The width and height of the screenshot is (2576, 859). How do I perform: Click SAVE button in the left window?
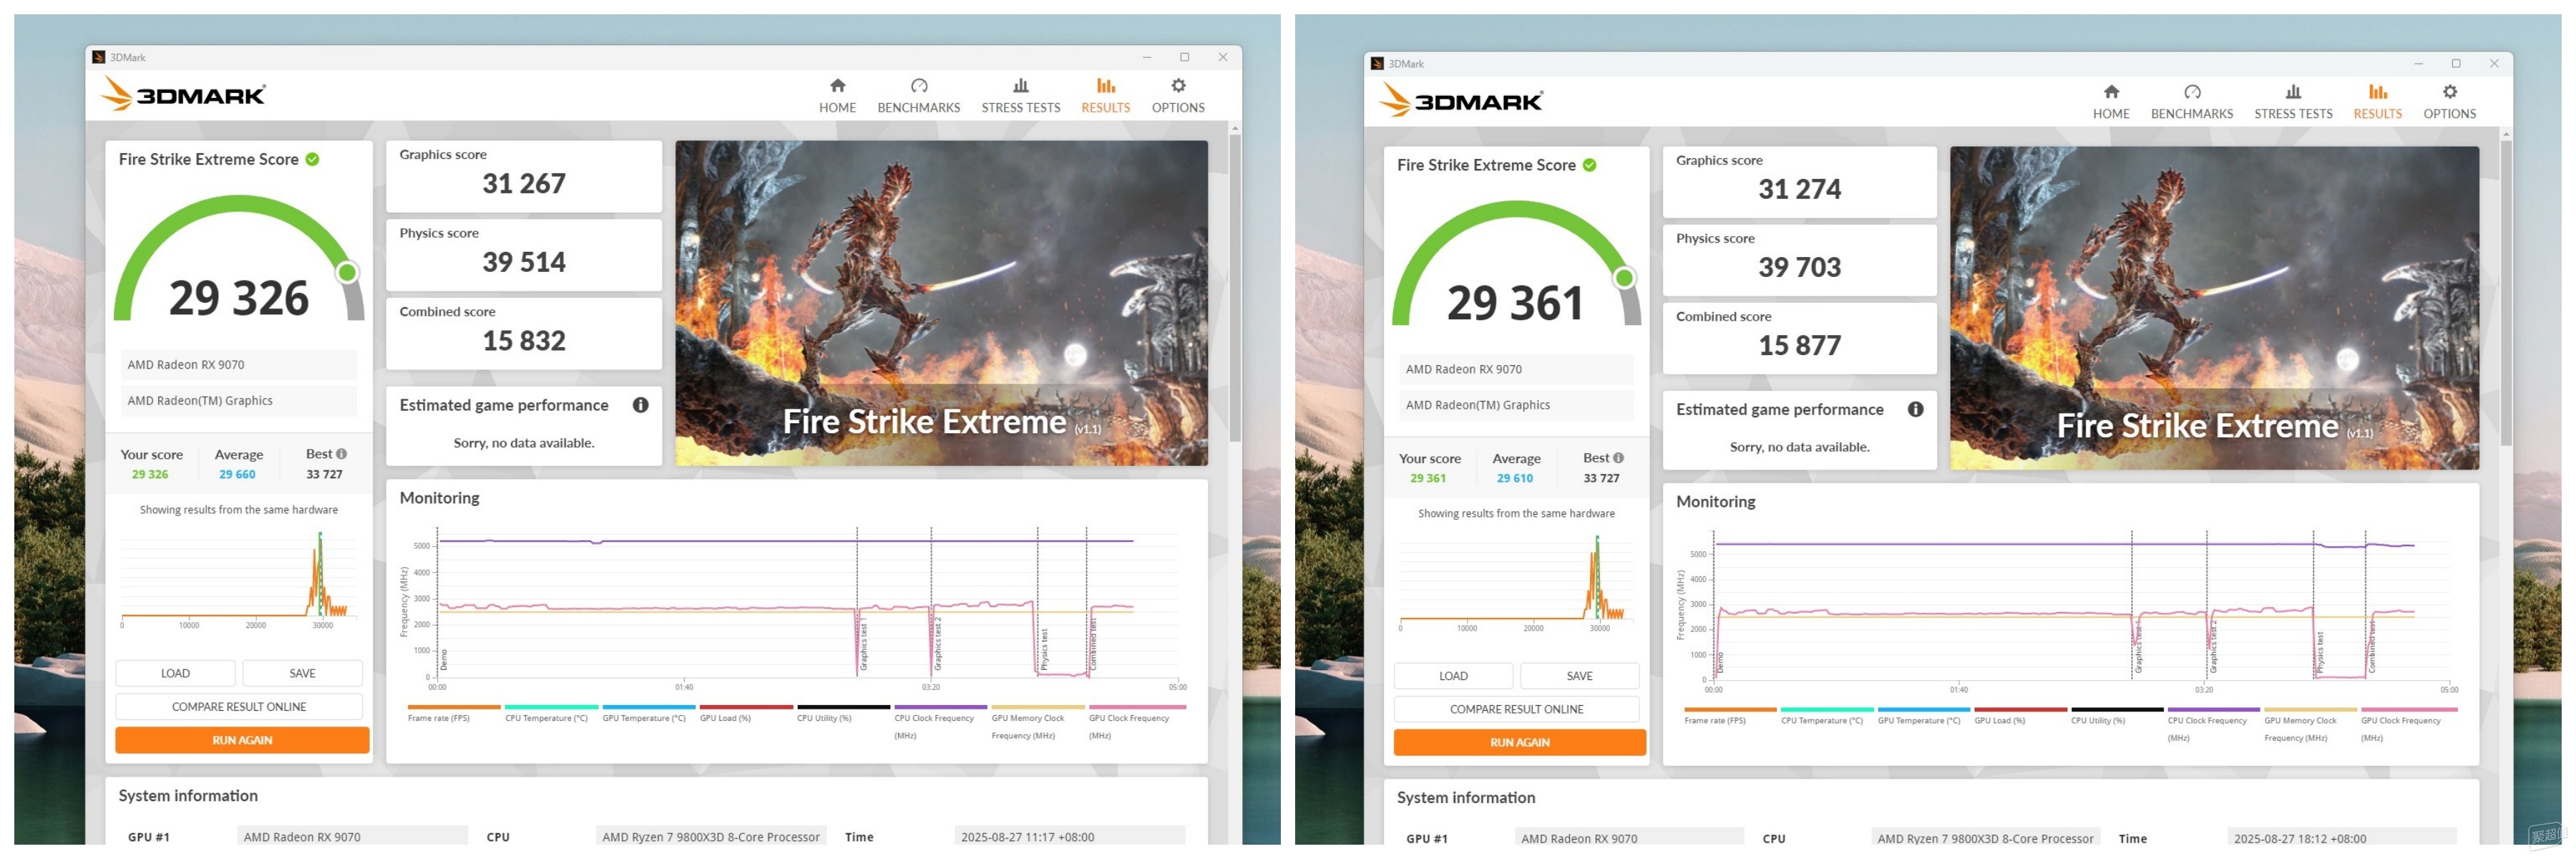[x=302, y=673]
